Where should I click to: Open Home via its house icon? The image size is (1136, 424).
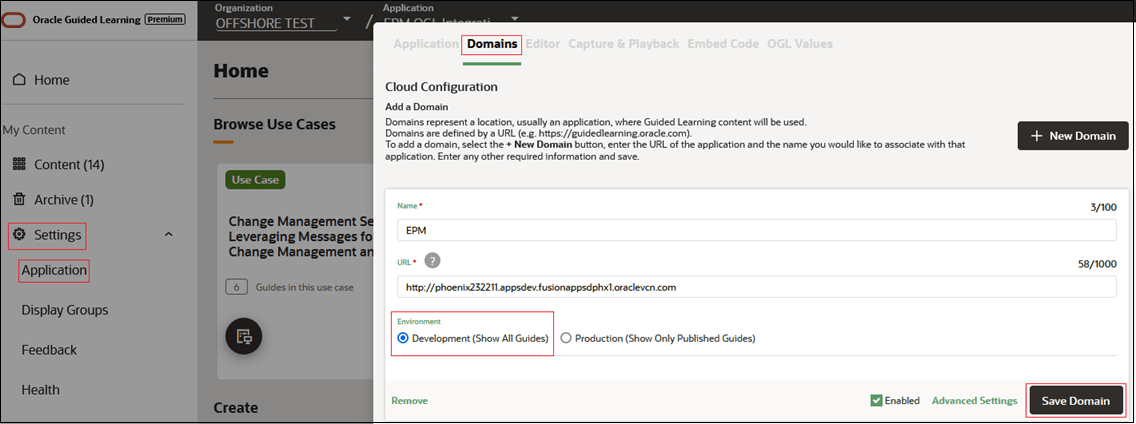(20, 80)
